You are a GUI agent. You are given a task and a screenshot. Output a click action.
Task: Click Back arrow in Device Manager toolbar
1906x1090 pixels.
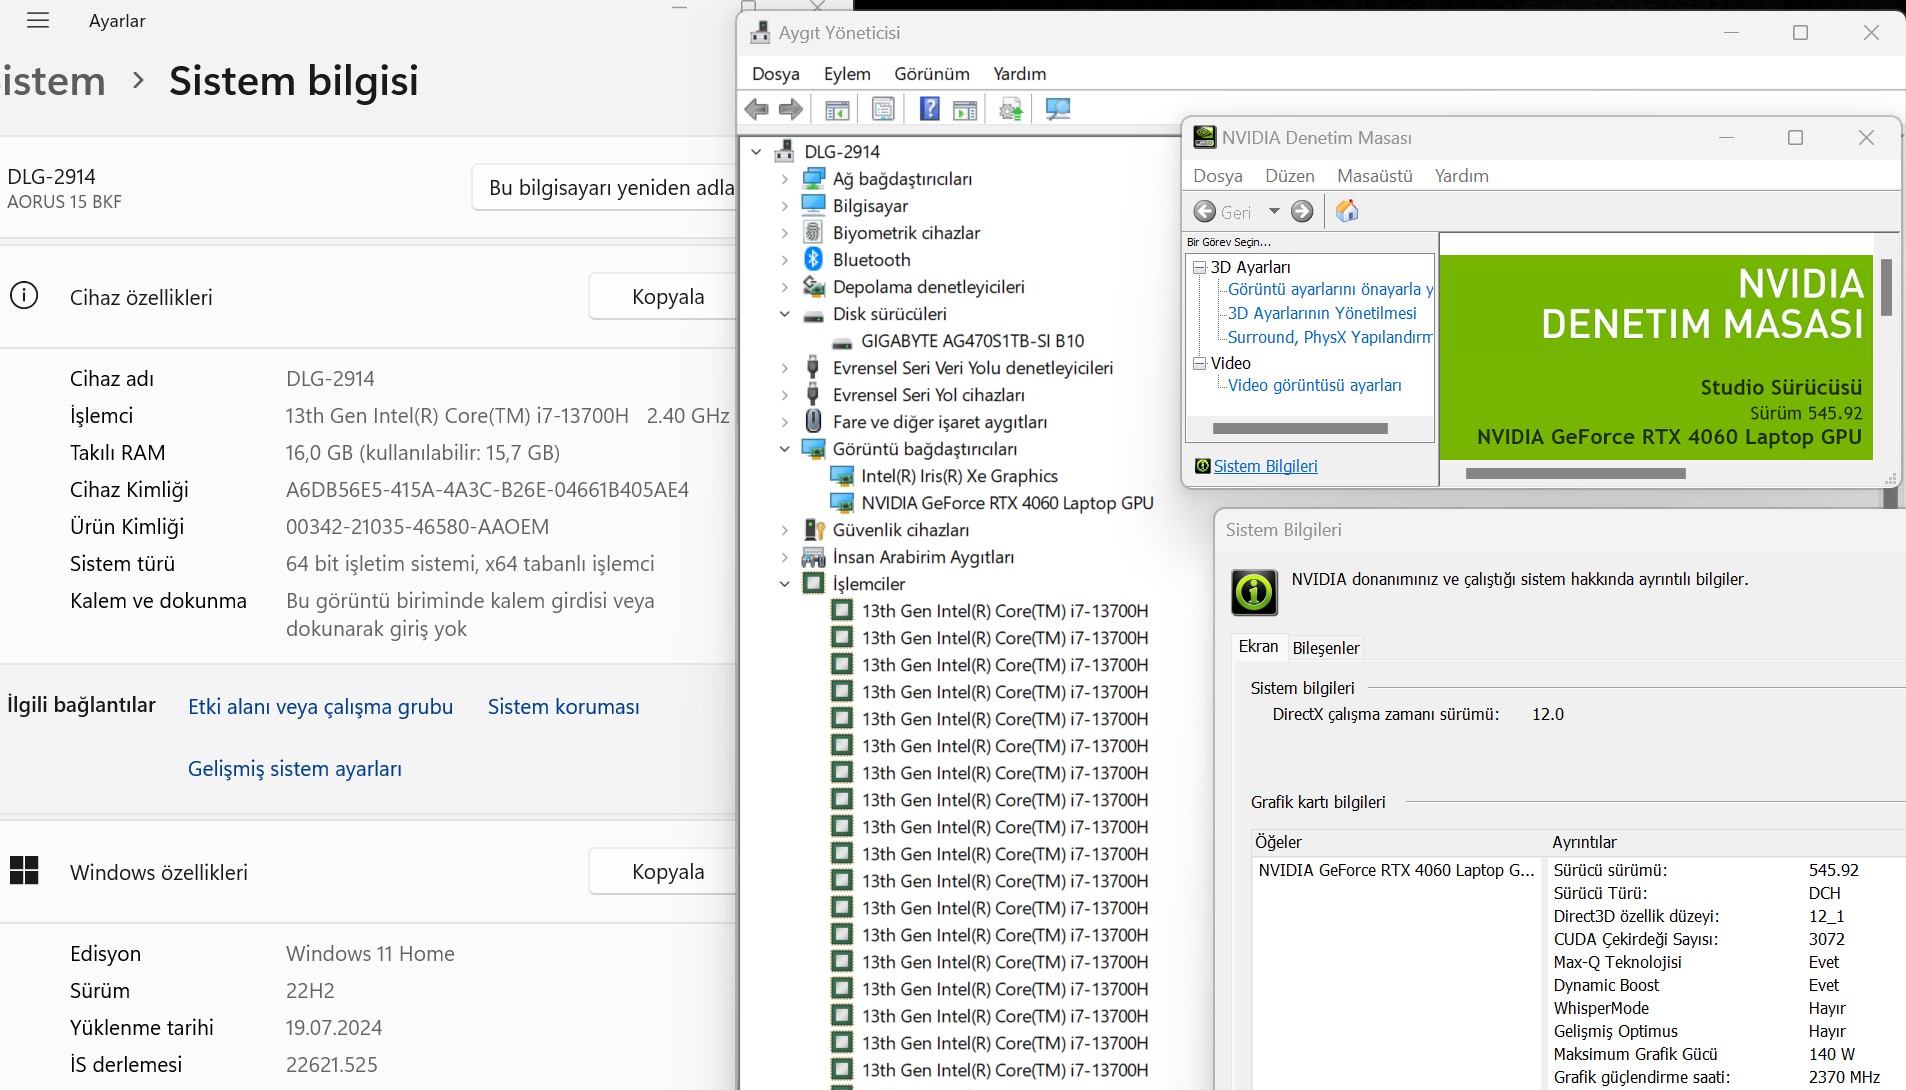[x=757, y=109]
